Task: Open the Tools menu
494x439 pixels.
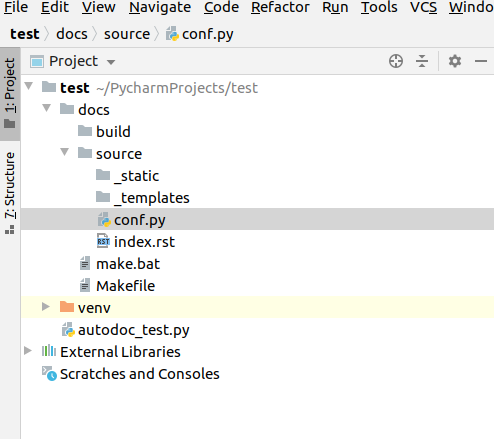Action: (379, 7)
